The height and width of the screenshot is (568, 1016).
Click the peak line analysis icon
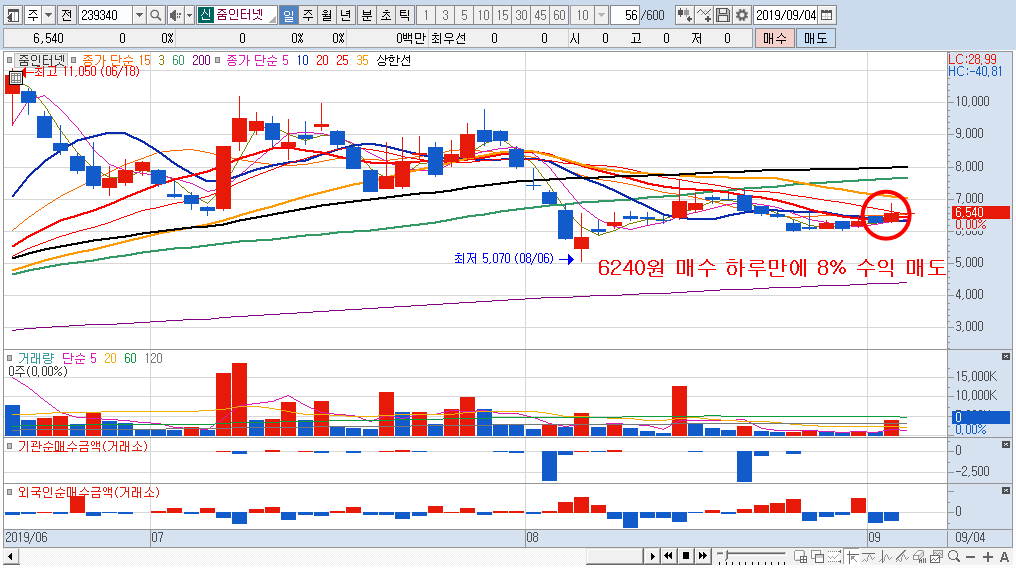[886, 556]
